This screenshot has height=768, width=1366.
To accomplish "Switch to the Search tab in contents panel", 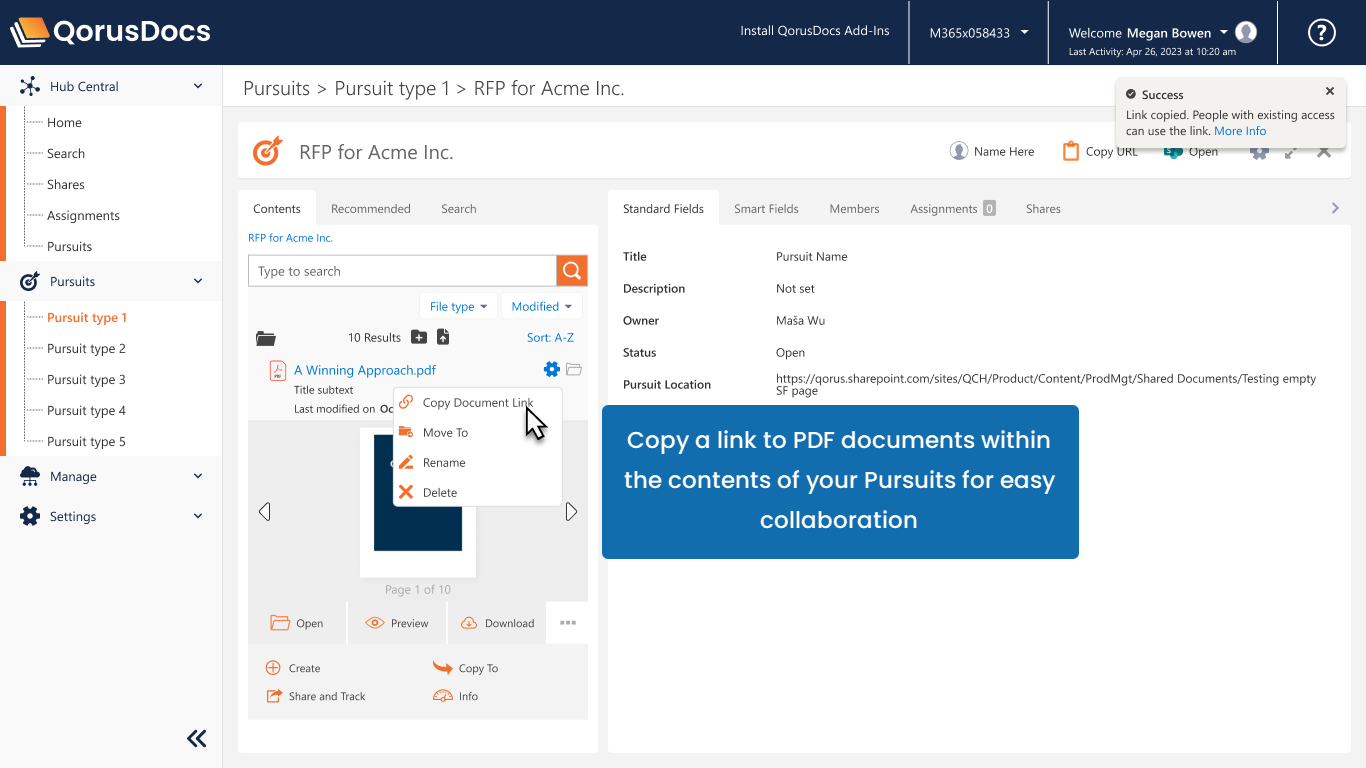I will (x=459, y=208).
